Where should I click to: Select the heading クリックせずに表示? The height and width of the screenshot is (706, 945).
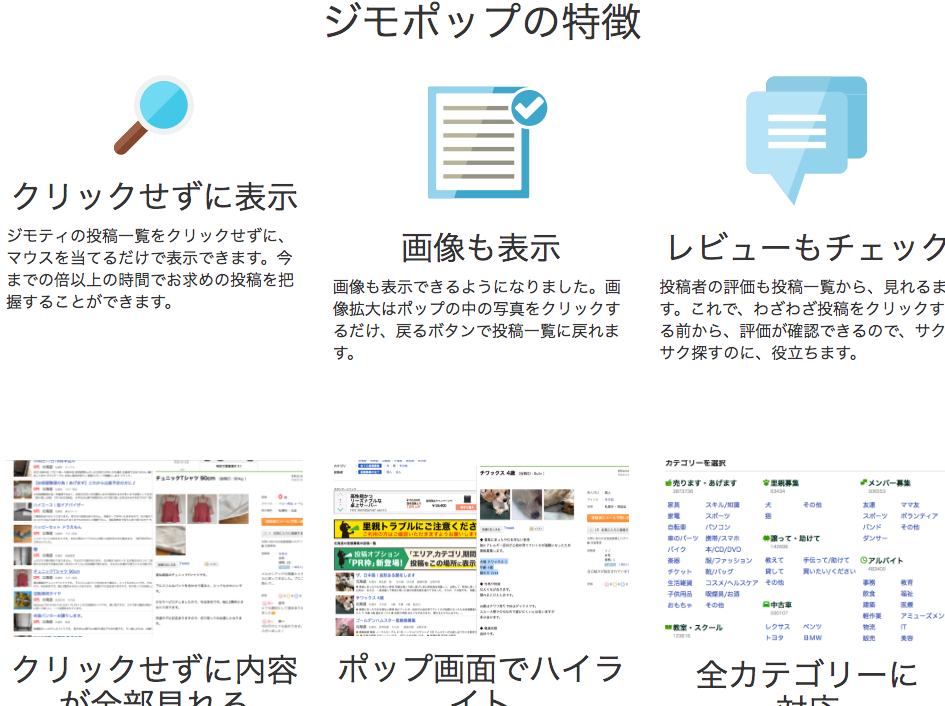click(154, 197)
